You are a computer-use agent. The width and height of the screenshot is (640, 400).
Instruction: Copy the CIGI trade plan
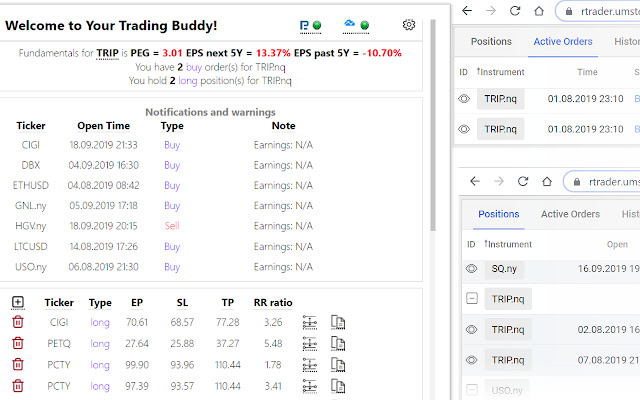coord(338,322)
